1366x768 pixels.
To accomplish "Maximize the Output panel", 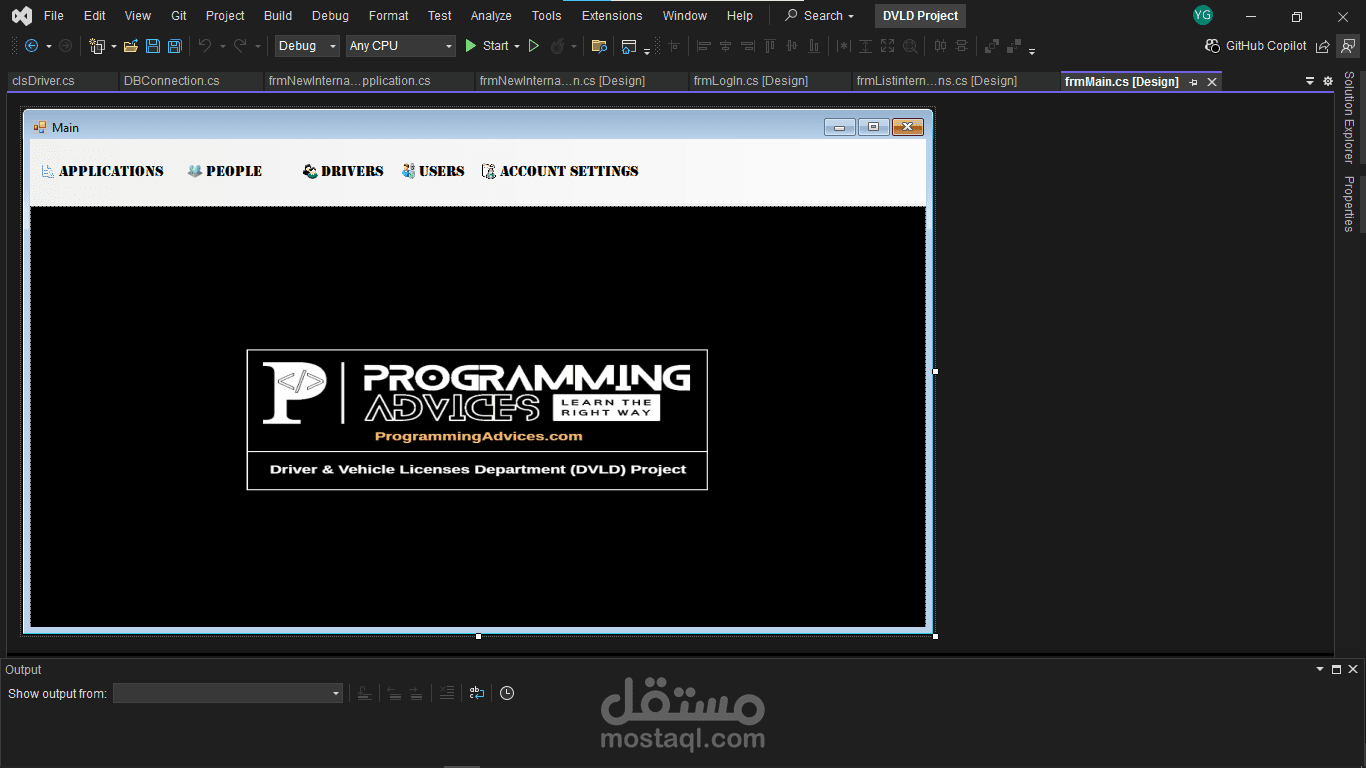I will (x=1337, y=669).
